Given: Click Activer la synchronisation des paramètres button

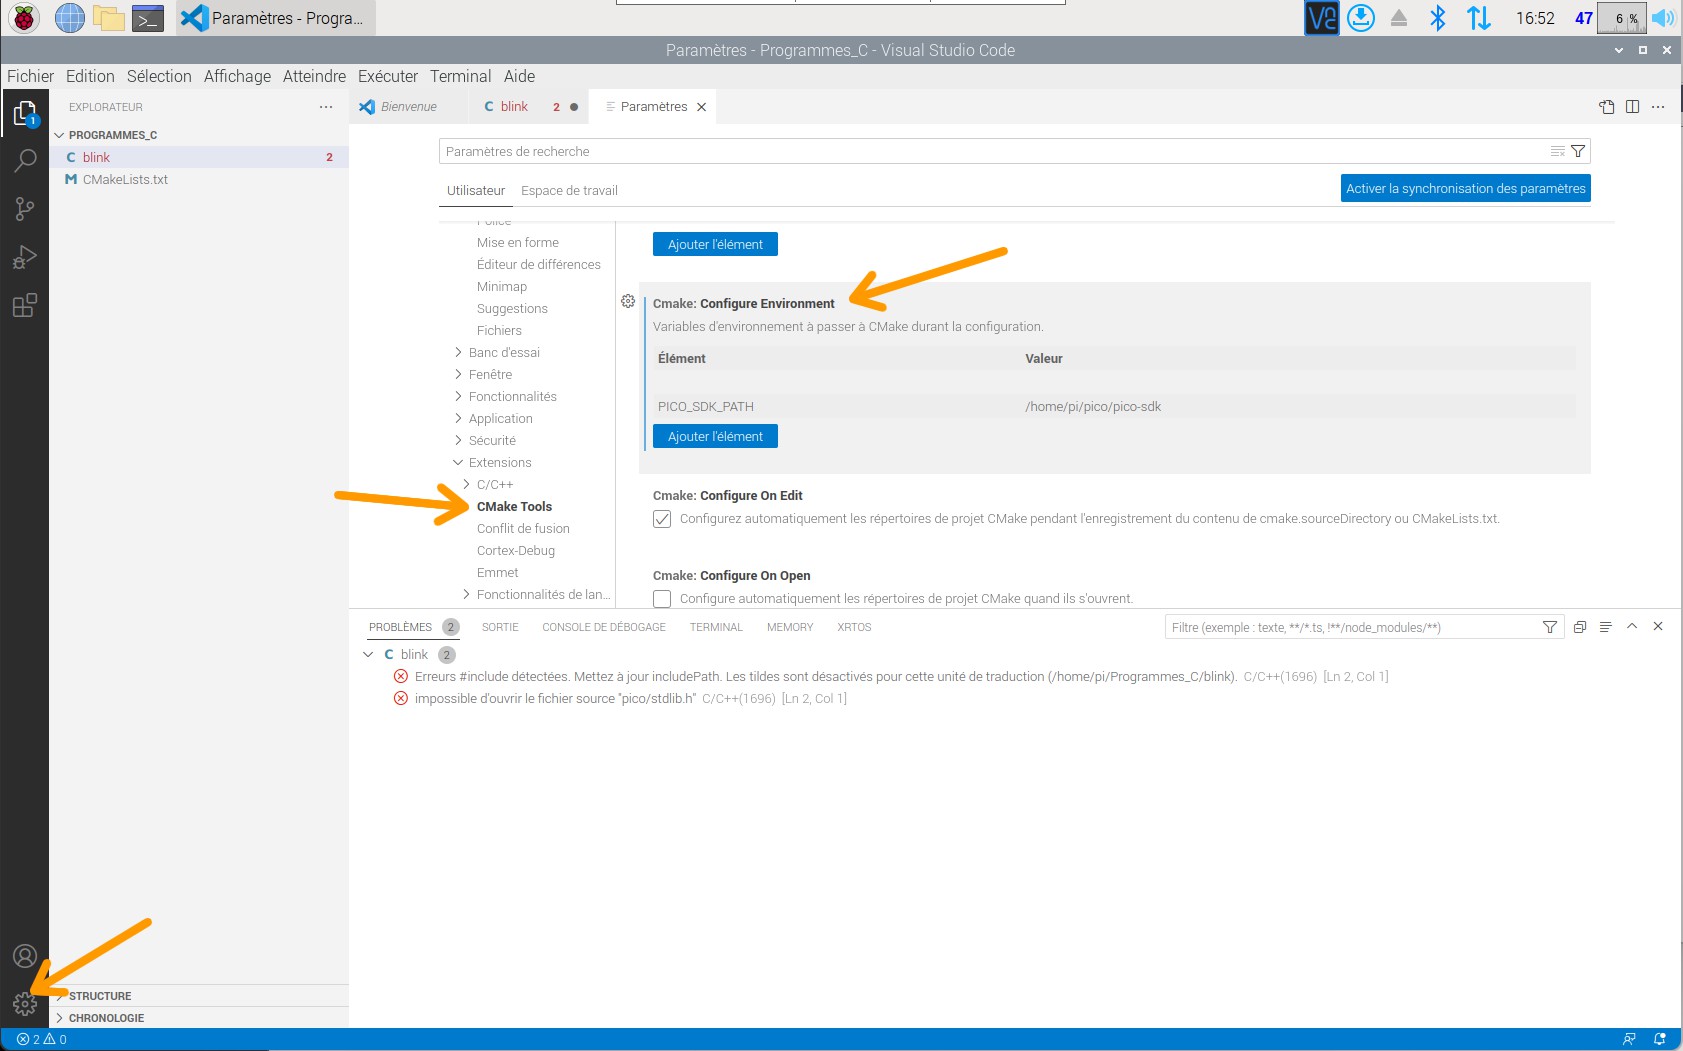Looking at the screenshot, I should coord(1465,189).
